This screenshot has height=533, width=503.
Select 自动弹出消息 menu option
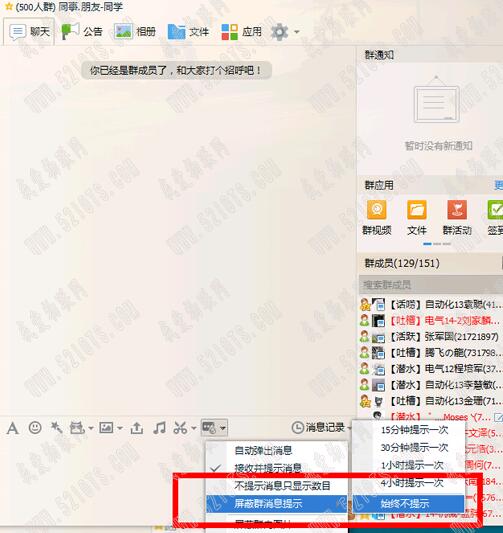[x=277, y=451]
